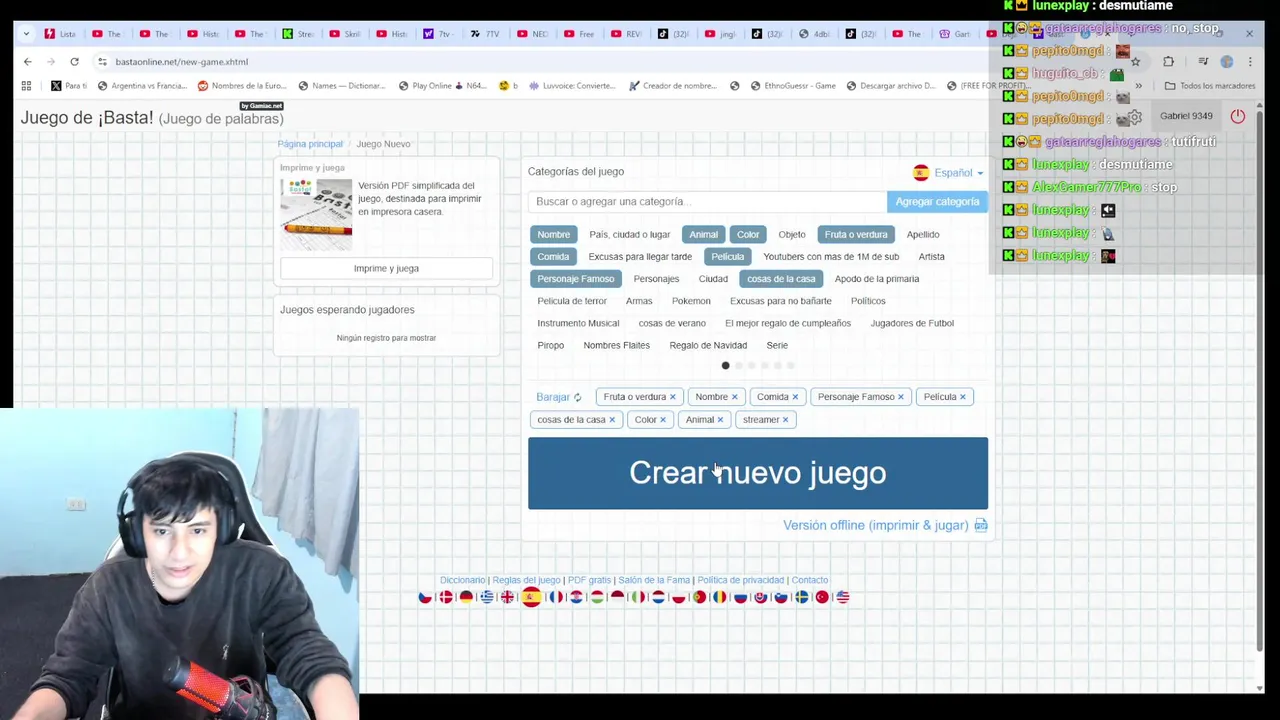Choose the Portuguese flag

point(699,597)
